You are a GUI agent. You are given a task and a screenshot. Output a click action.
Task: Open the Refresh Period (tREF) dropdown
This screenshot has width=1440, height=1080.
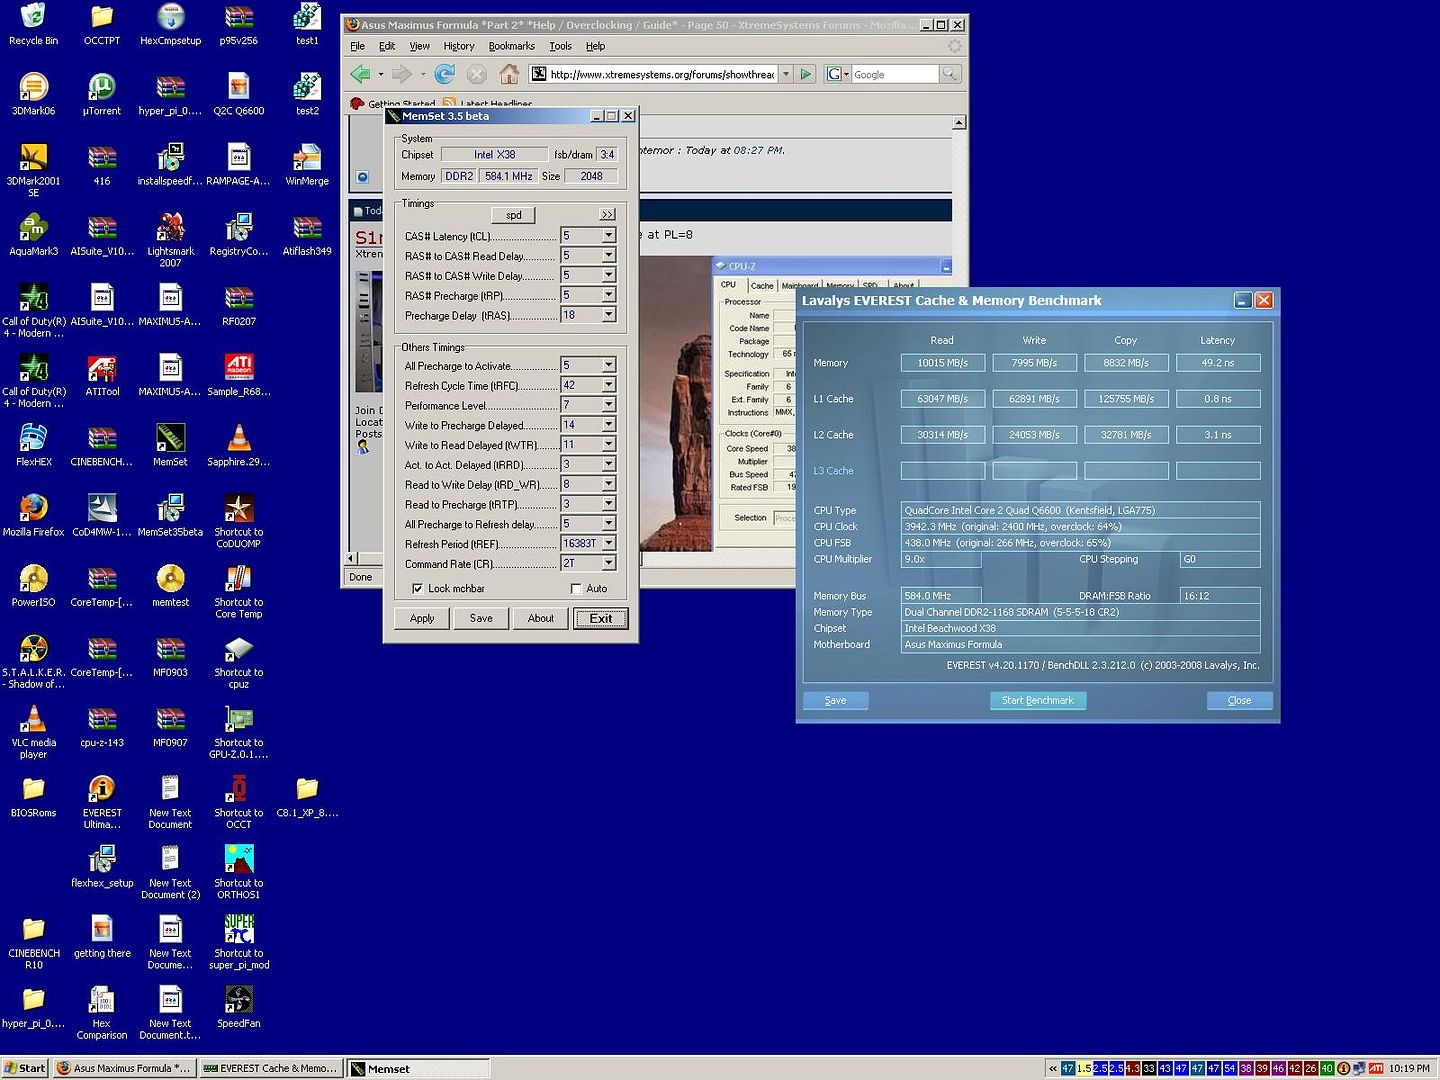pyautogui.click(x=608, y=543)
